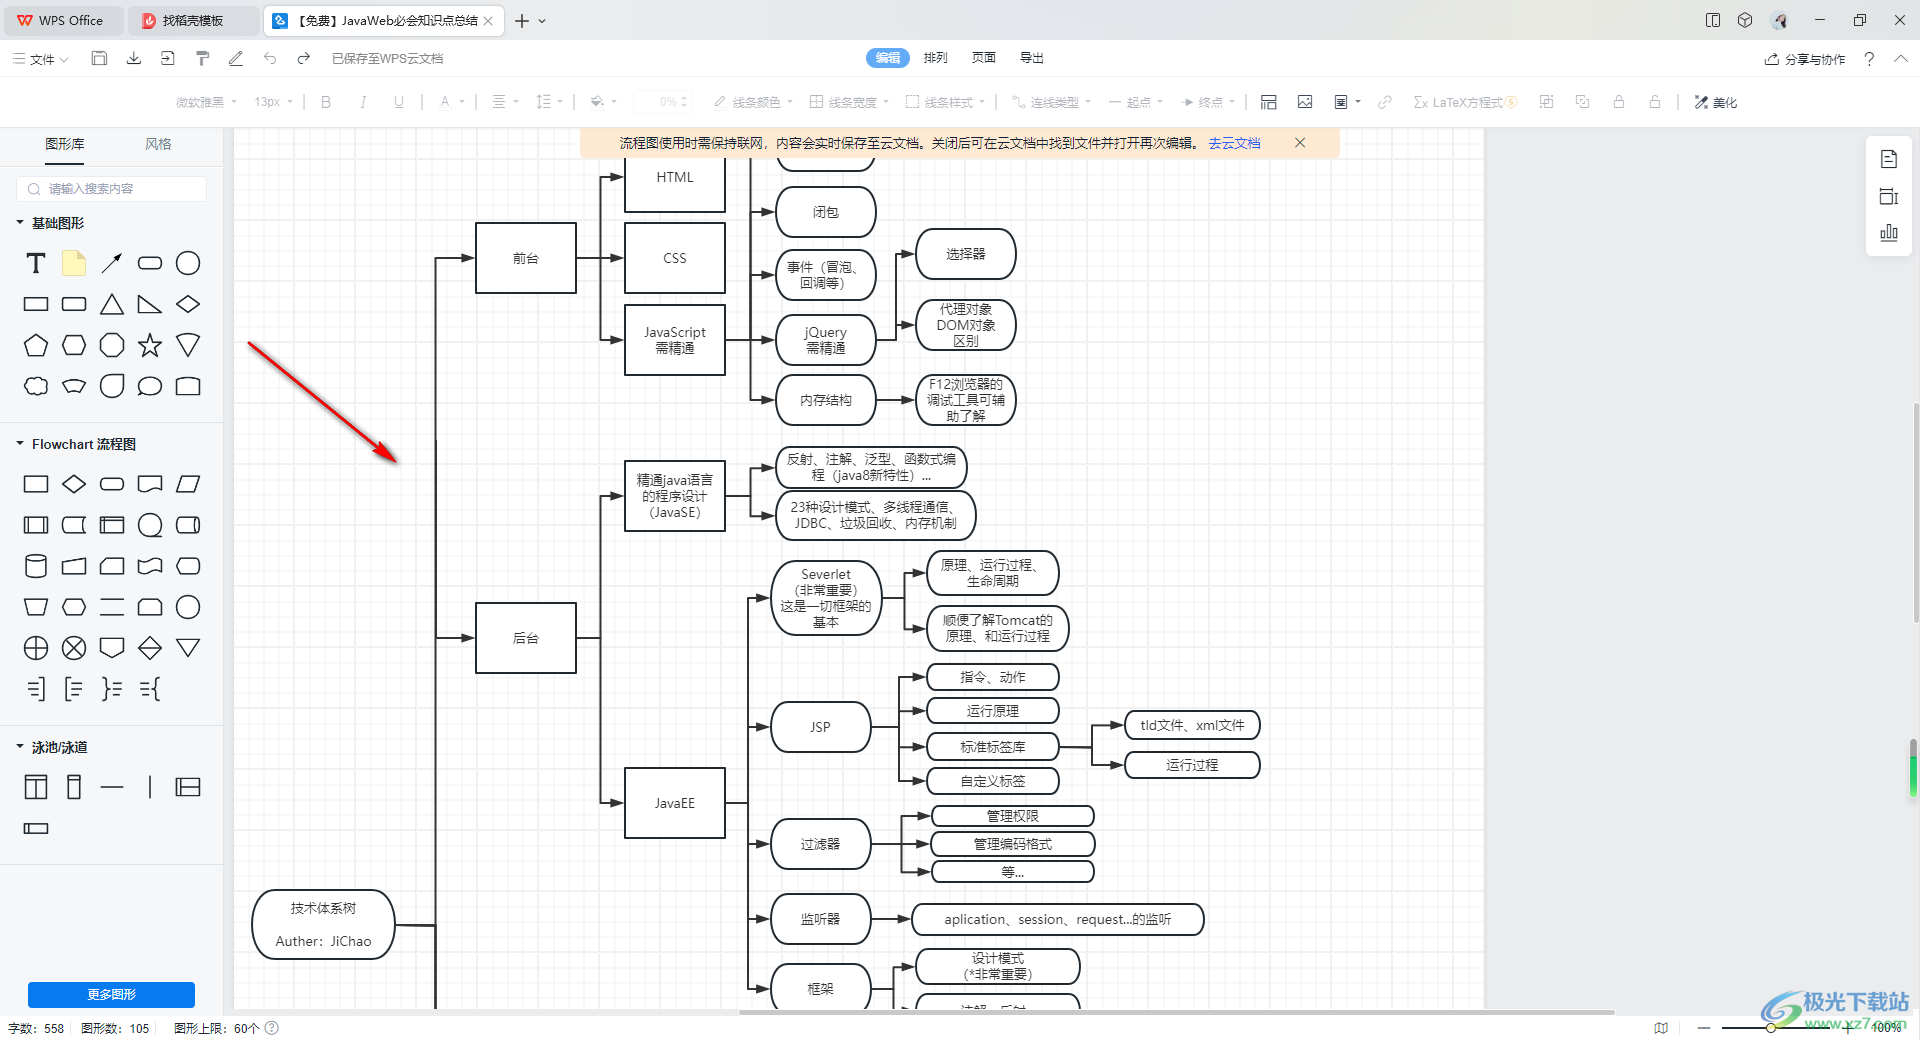Click the redo arrow icon

pos(304,58)
